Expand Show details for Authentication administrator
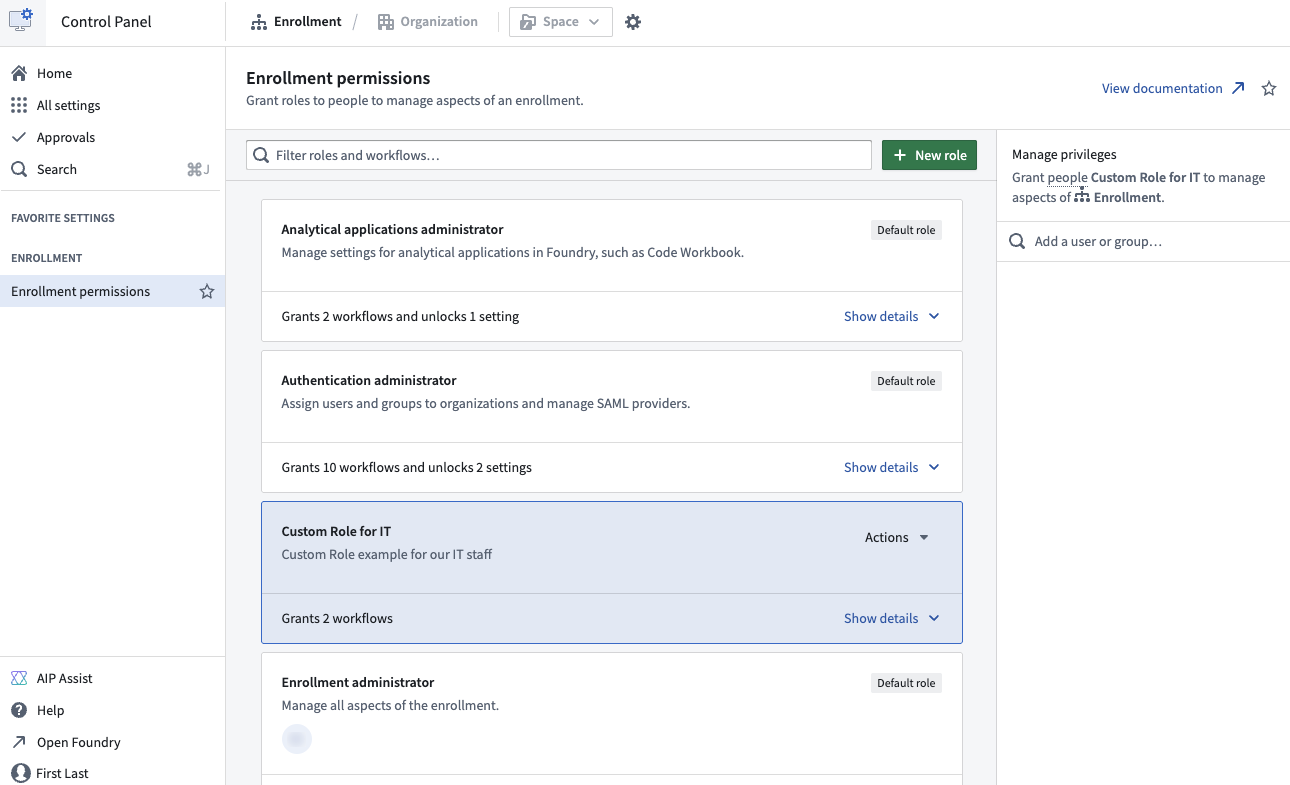The image size is (1290, 785). pos(890,467)
